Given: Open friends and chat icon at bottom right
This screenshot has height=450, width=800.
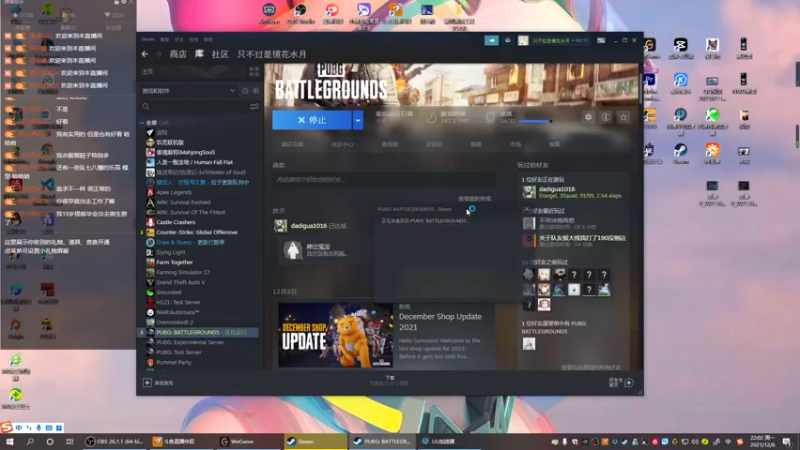Looking at the screenshot, I should click(x=629, y=383).
